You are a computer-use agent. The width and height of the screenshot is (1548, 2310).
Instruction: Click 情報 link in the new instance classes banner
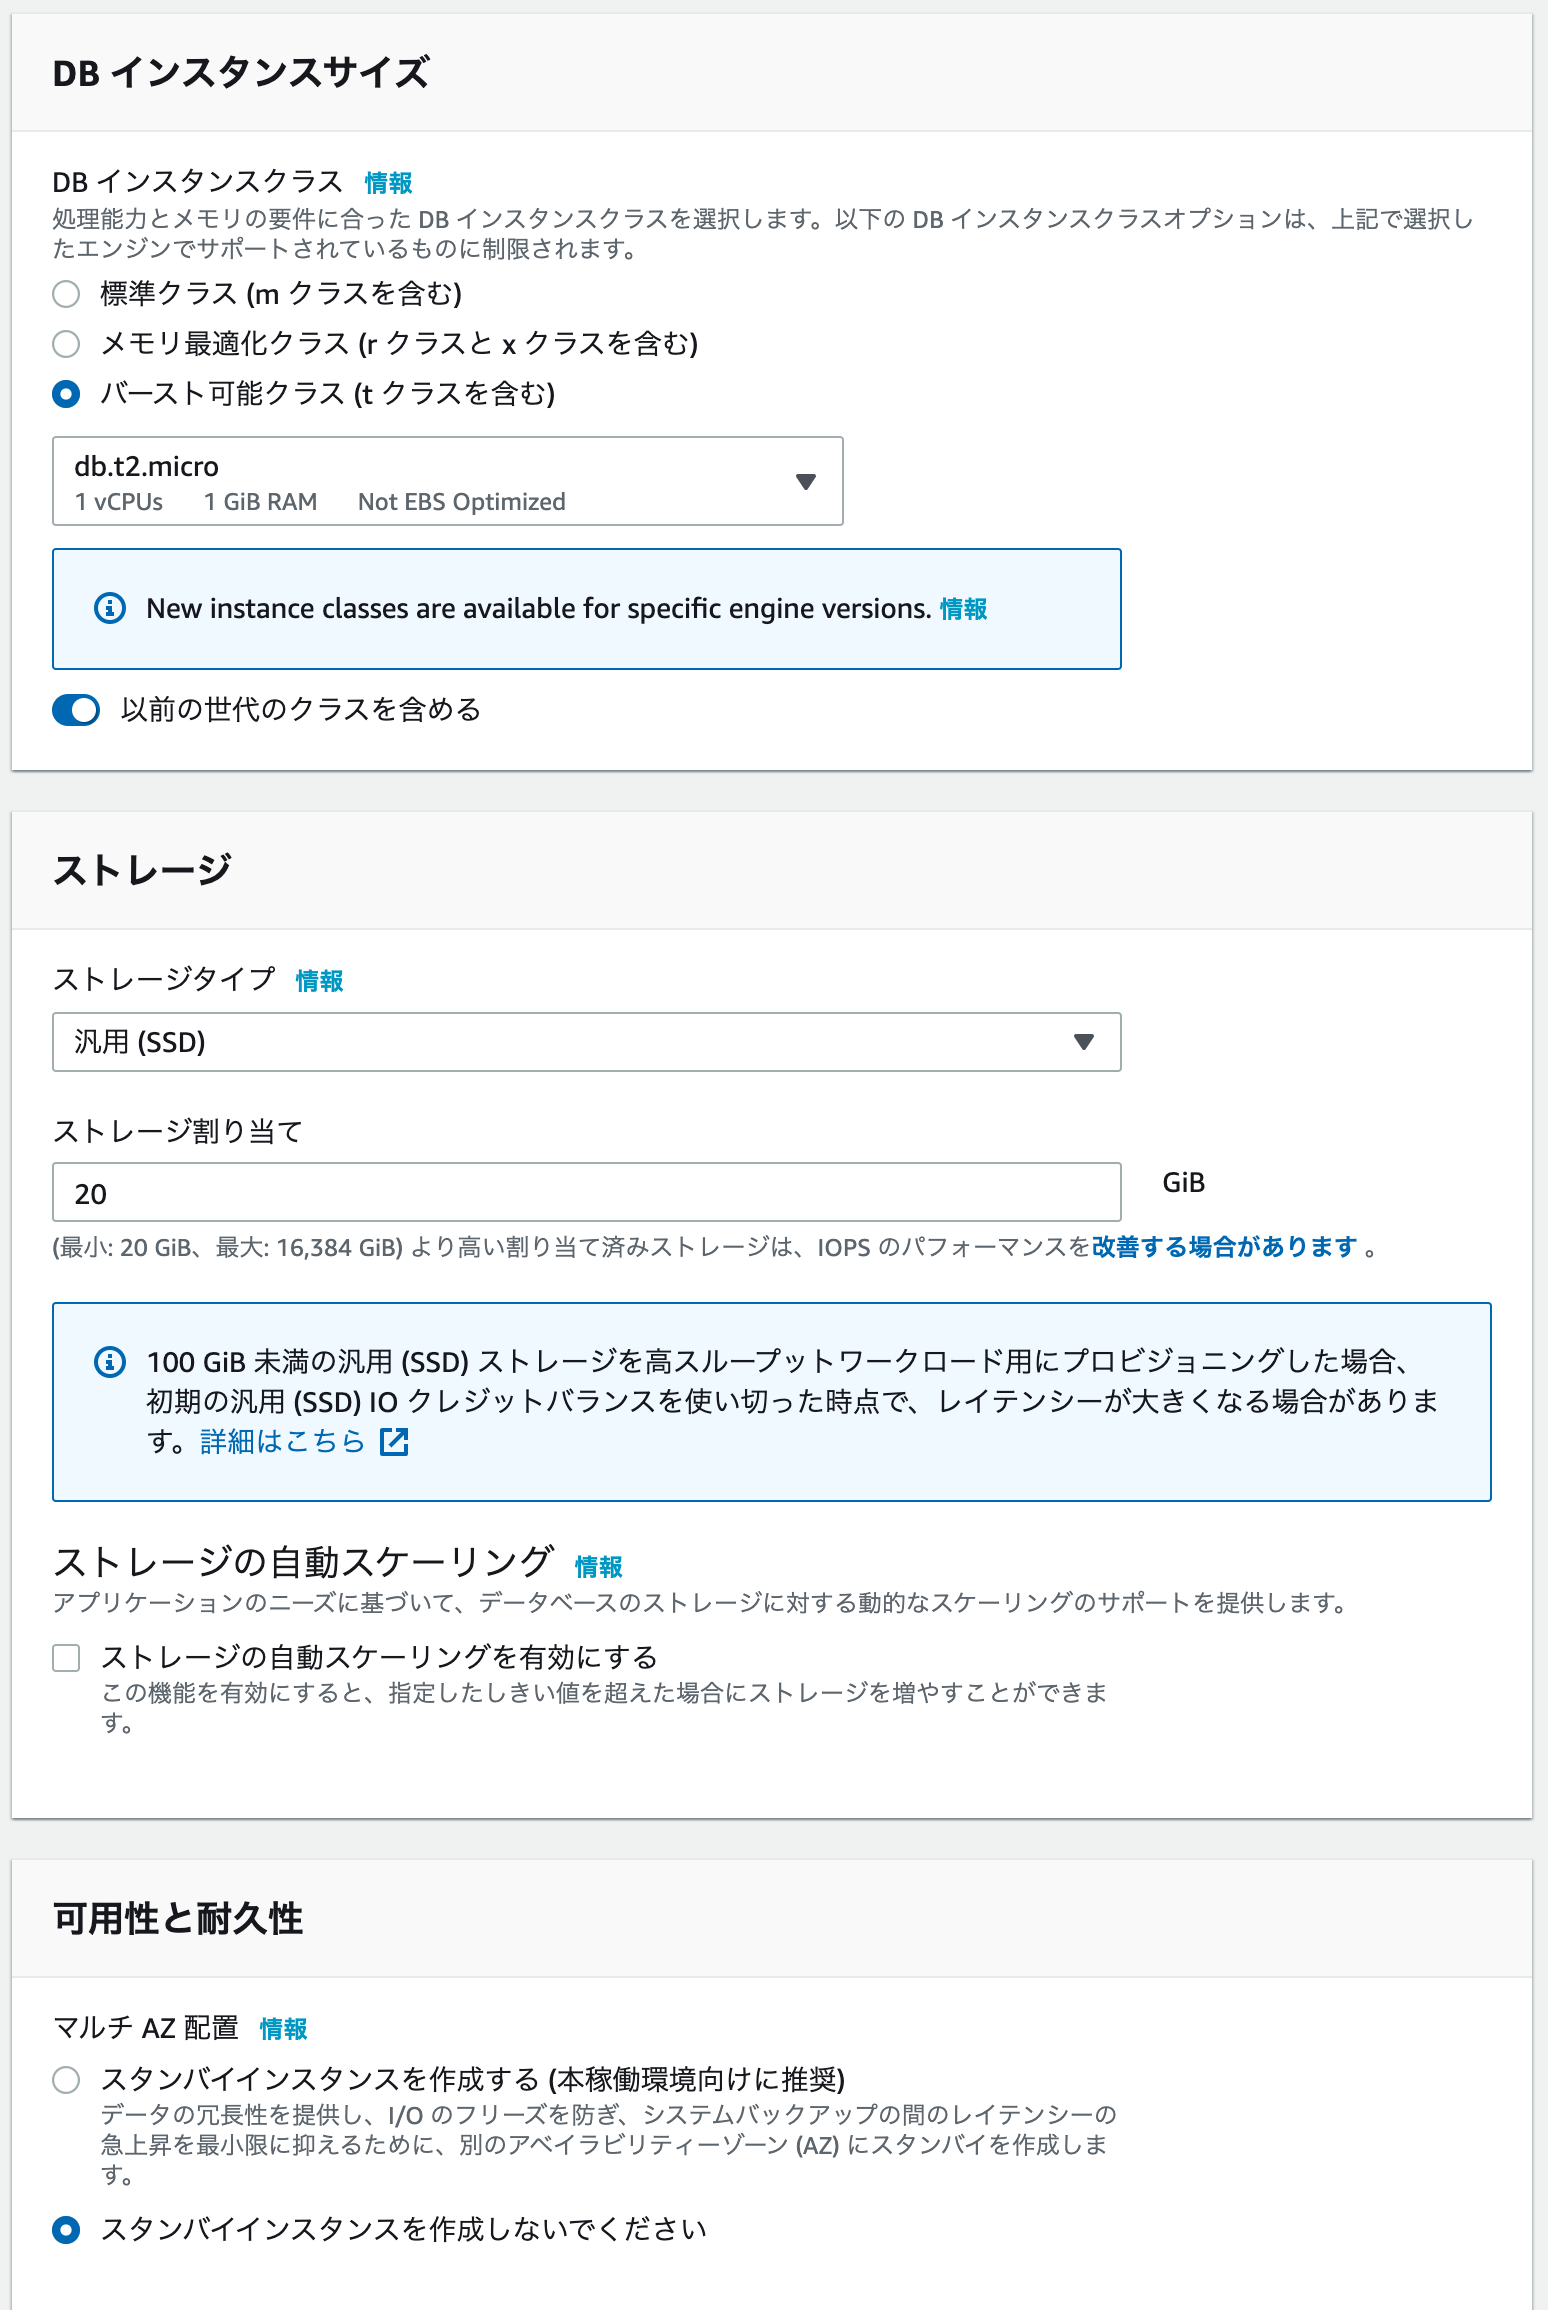pyautogui.click(x=964, y=609)
